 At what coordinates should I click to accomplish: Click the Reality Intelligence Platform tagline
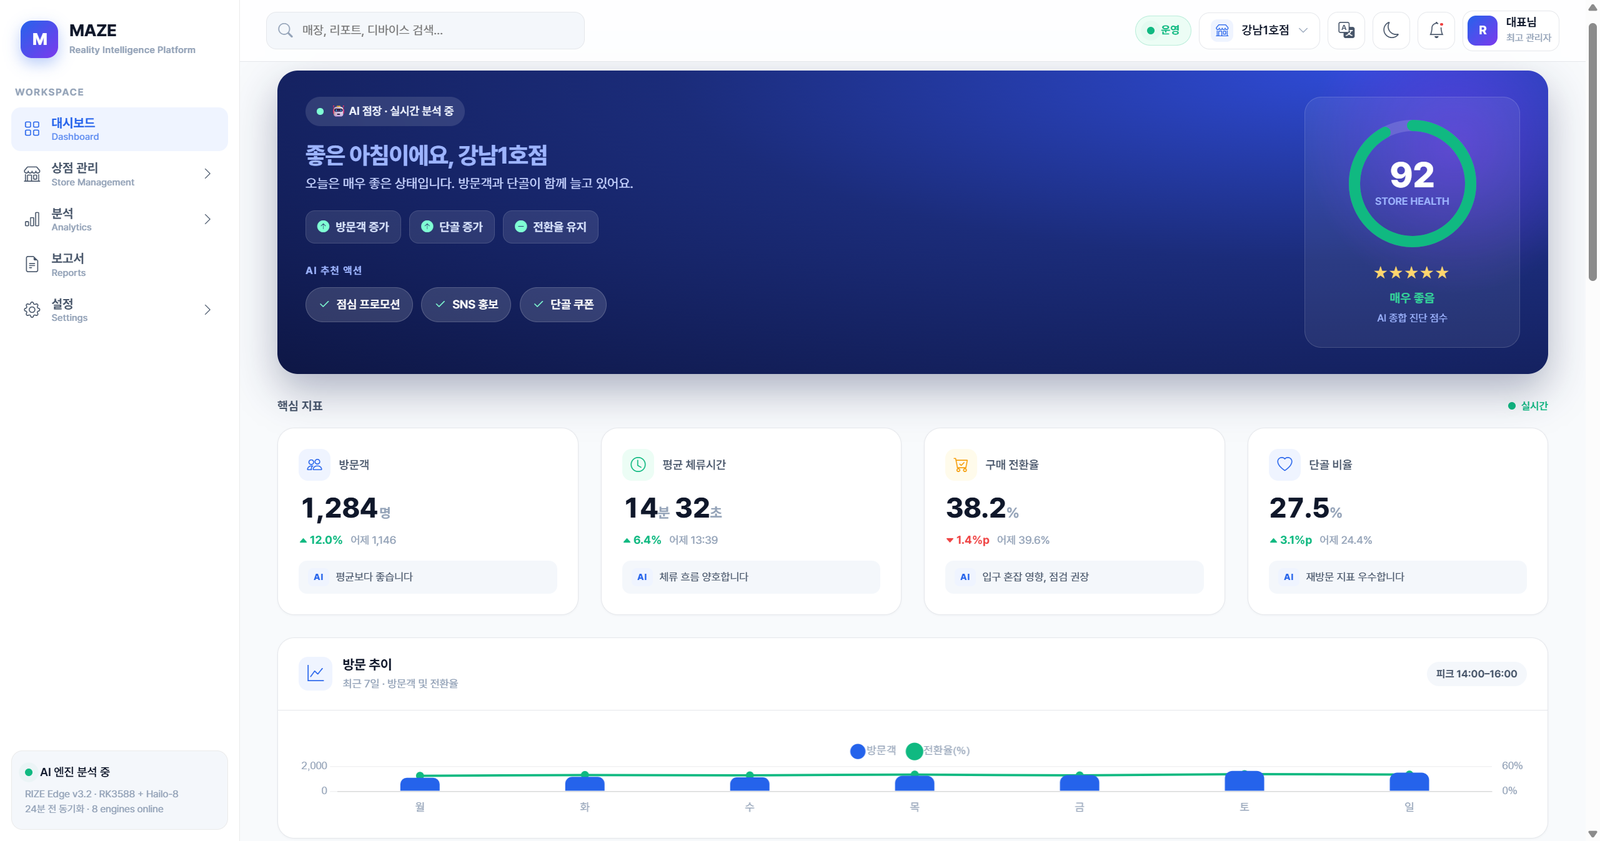tap(132, 50)
